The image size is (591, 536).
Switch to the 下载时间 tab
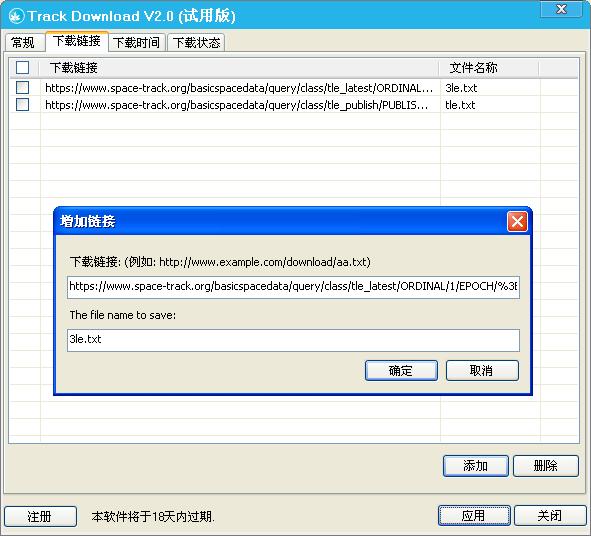pos(136,42)
